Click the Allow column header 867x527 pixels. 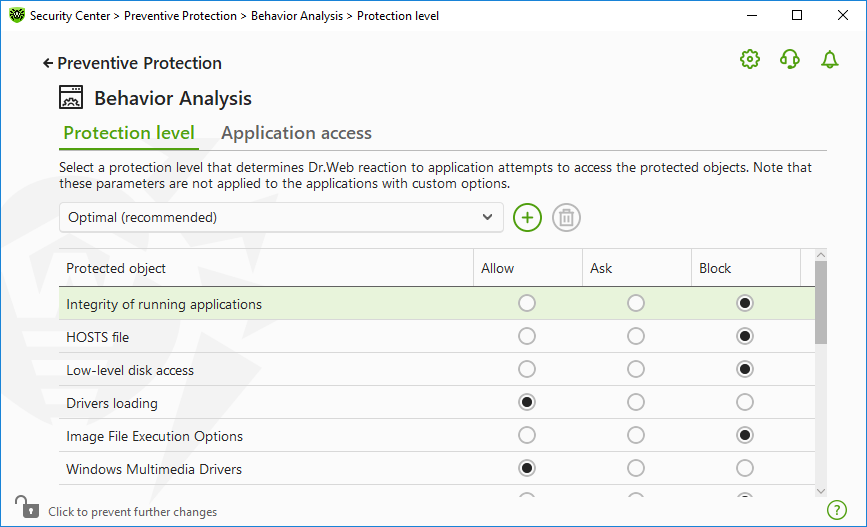(527, 268)
